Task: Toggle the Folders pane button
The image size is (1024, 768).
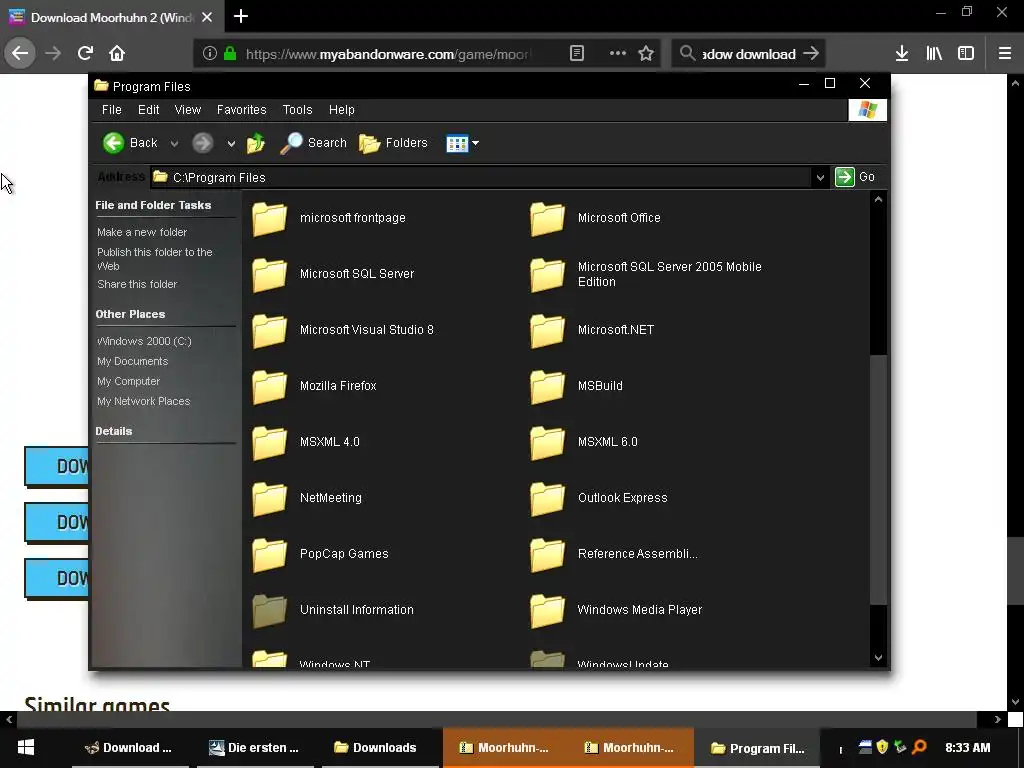Action: 394,143
